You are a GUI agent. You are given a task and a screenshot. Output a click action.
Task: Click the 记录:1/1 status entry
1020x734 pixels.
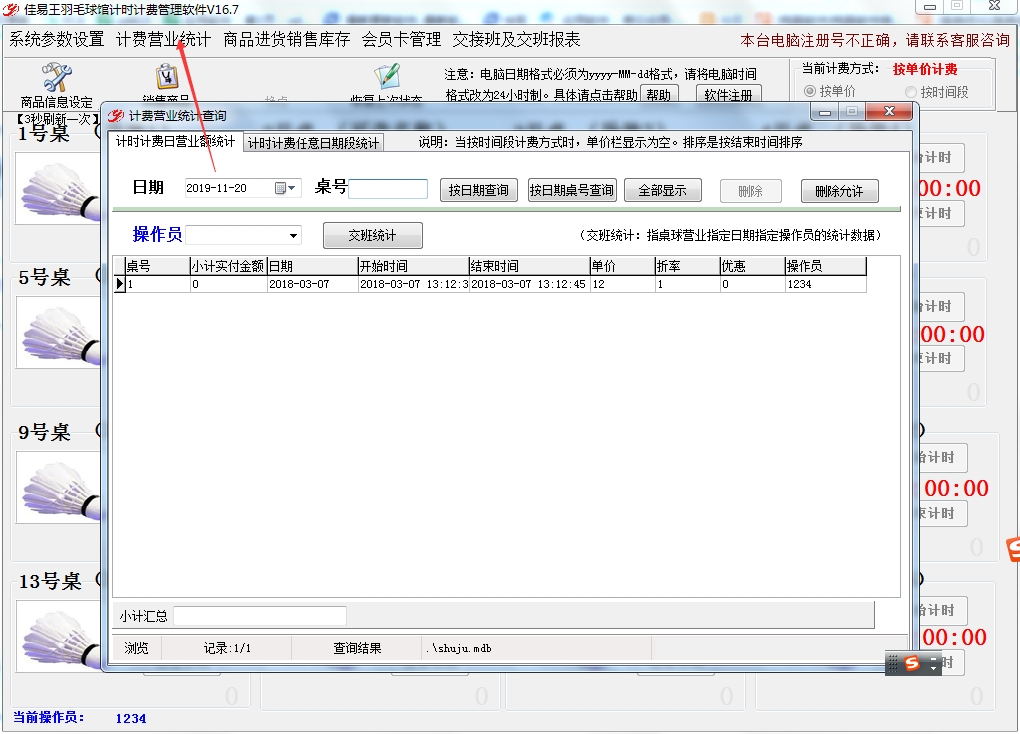point(227,648)
